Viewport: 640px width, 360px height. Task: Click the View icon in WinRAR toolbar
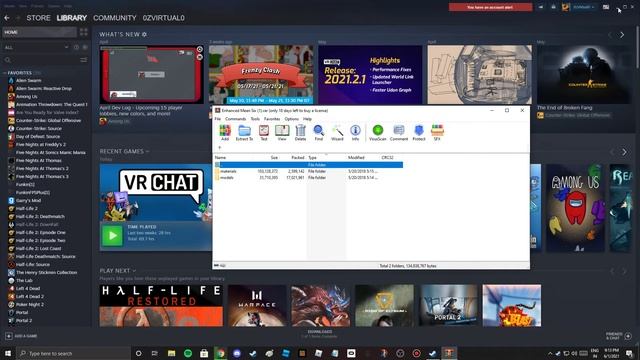pos(282,133)
